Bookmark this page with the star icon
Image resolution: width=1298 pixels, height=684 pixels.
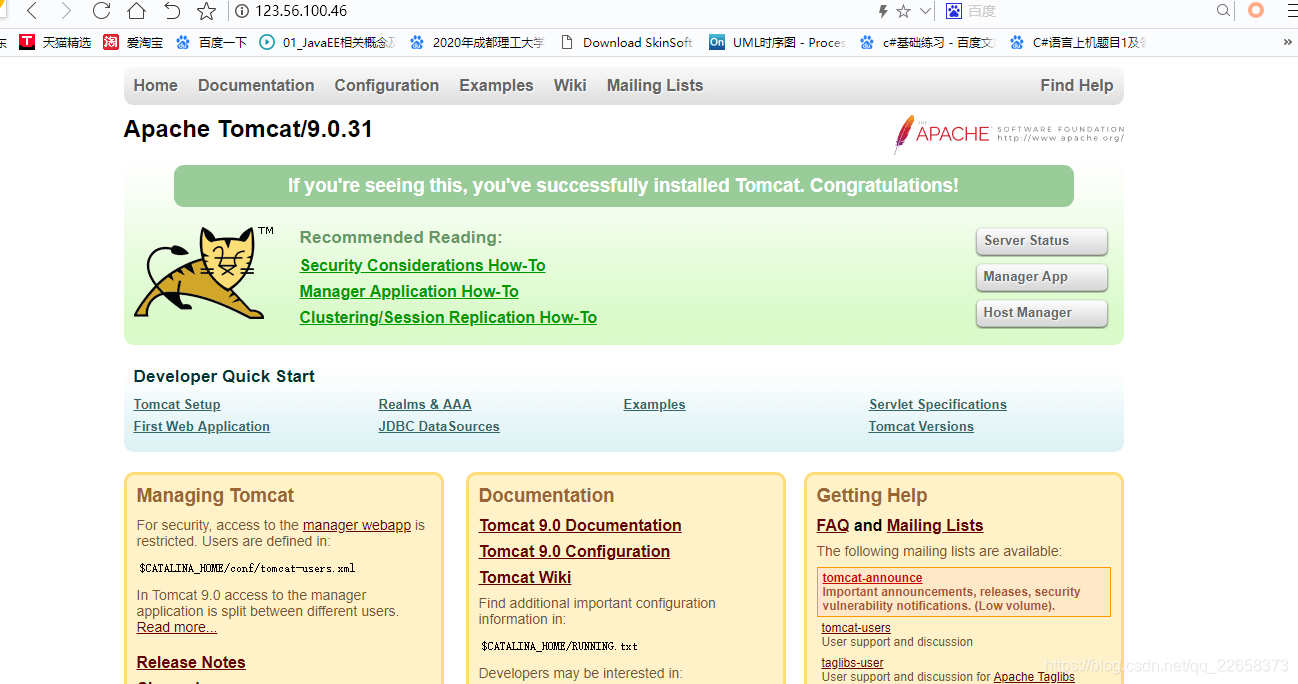coord(206,11)
